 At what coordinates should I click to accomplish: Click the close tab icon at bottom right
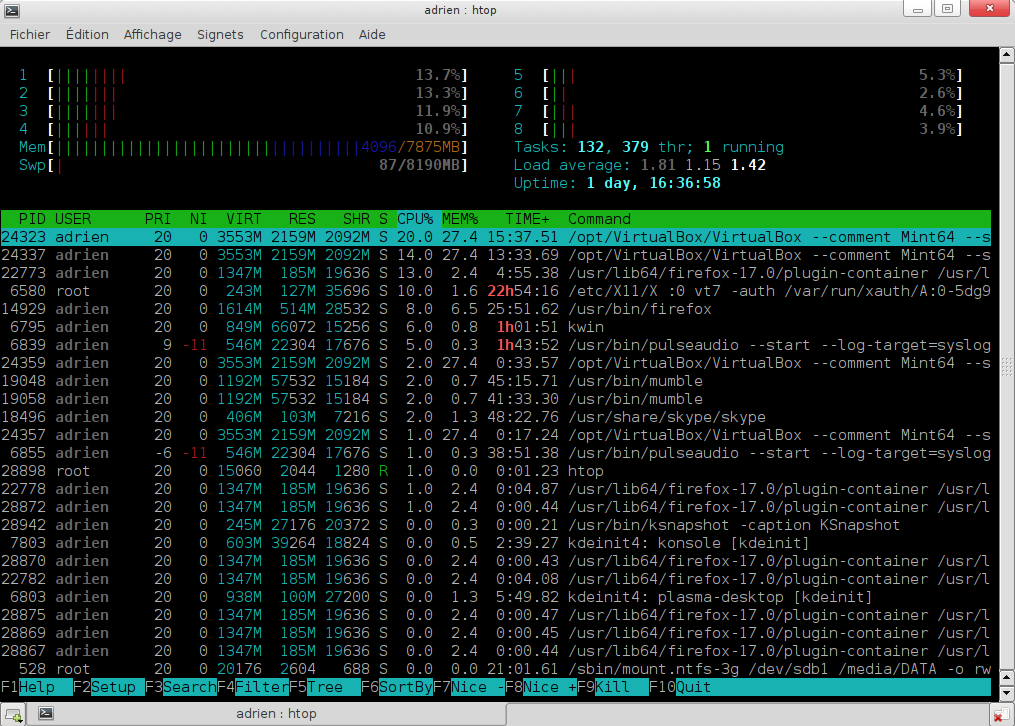pyautogui.click(x=1001, y=714)
